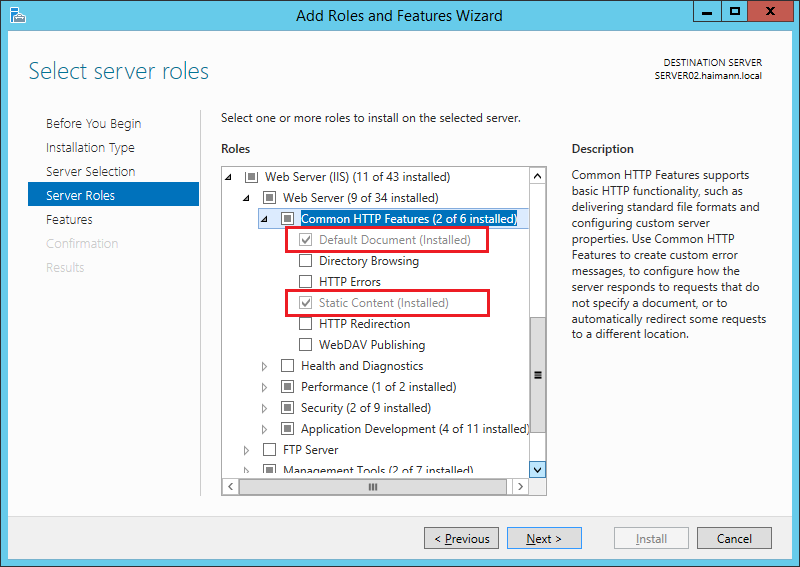Collapse the Web Server (9 of 34) node

click(246, 198)
